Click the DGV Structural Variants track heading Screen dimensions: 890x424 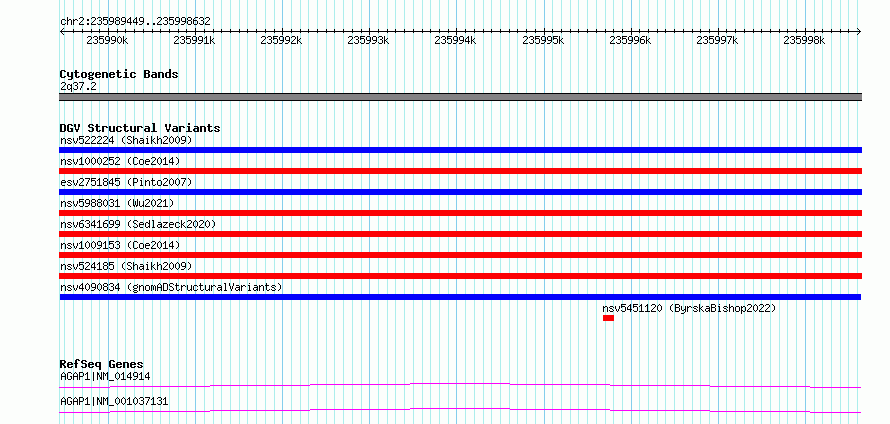(x=140, y=128)
